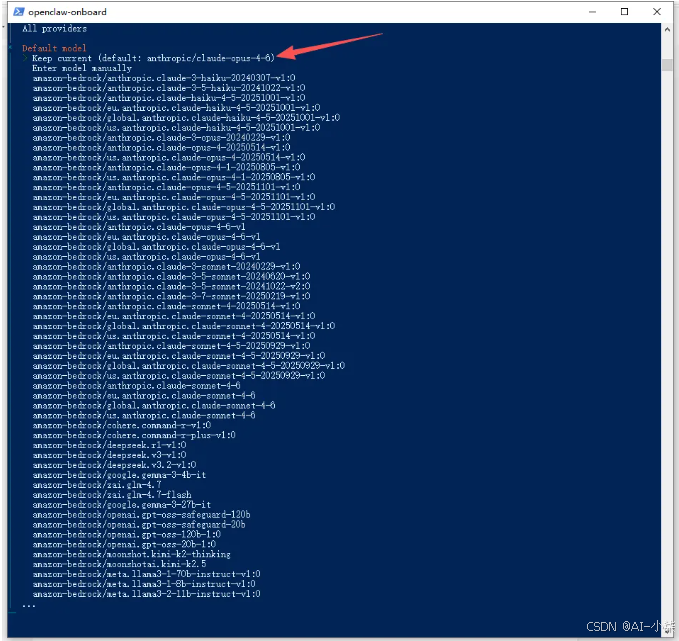
Task: Pick amazon-bedrock/deepseek.v3.2-v1:0
Action: (115, 465)
